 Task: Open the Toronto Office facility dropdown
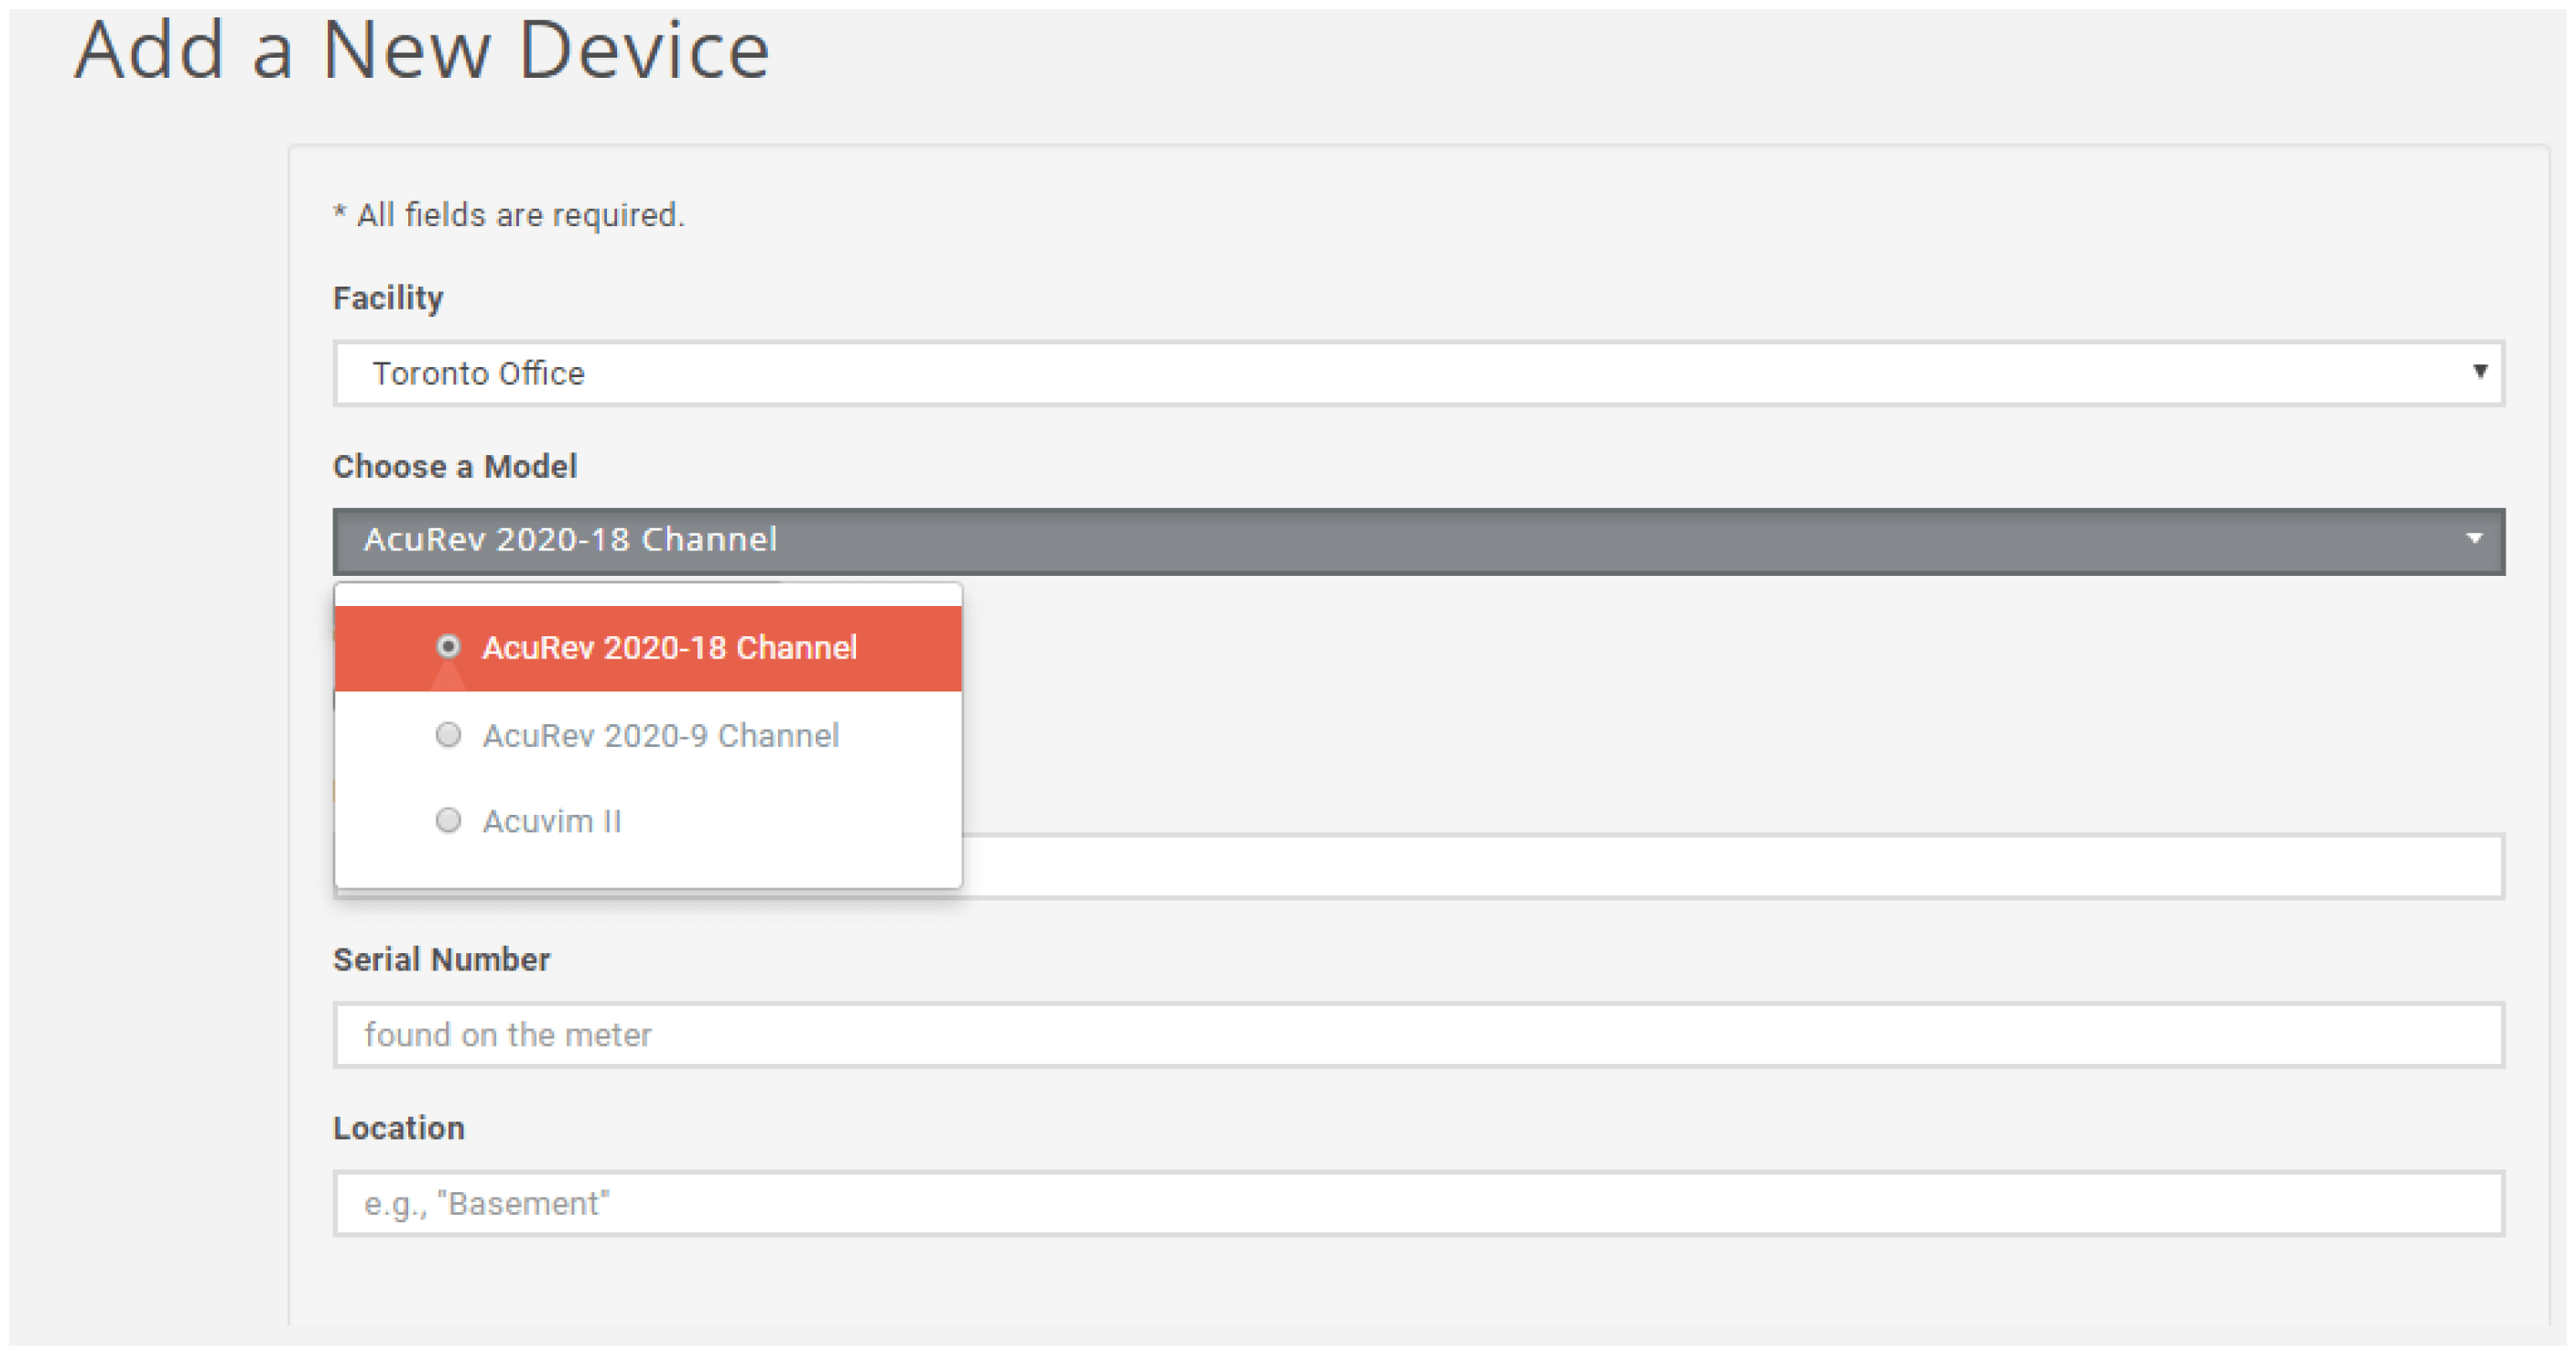coord(1417,374)
